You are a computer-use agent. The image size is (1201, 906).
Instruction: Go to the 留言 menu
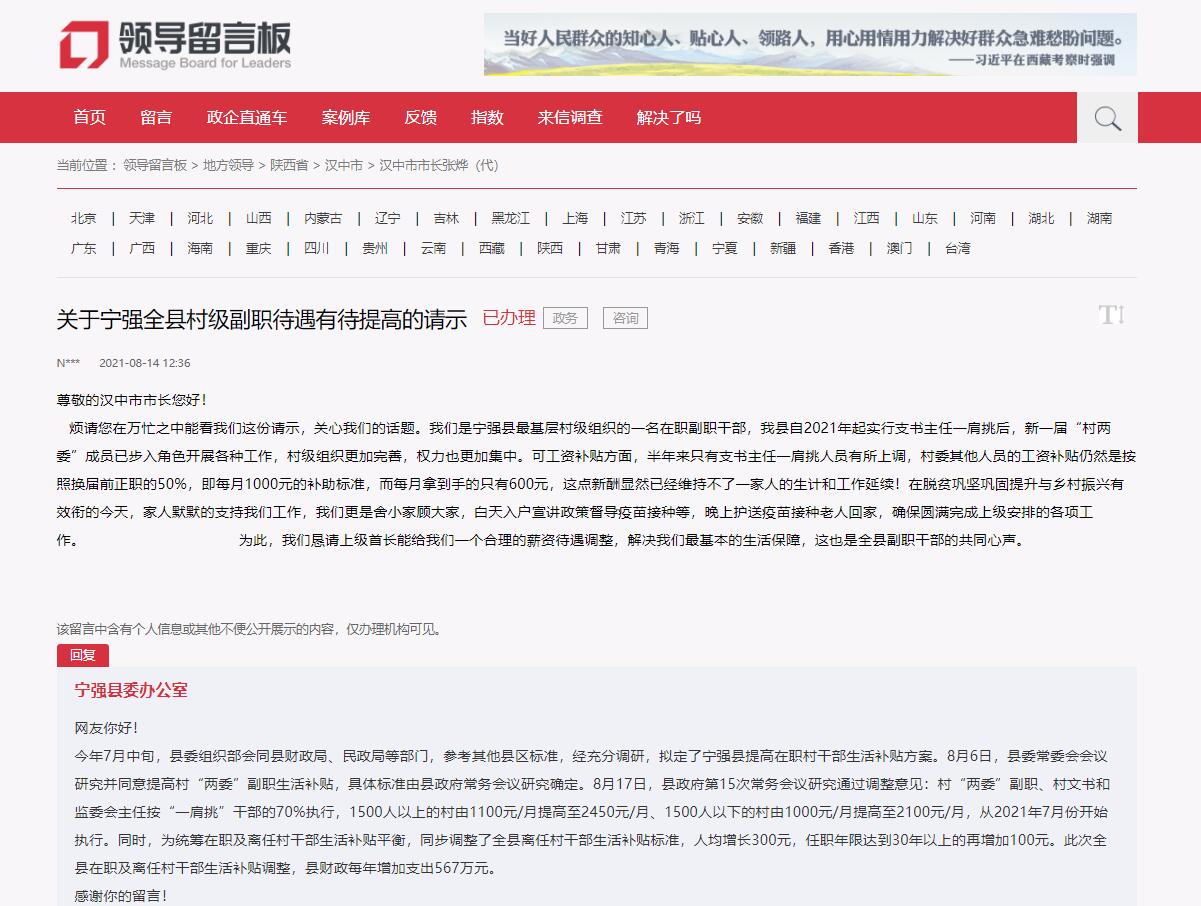pyautogui.click(x=156, y=118)
